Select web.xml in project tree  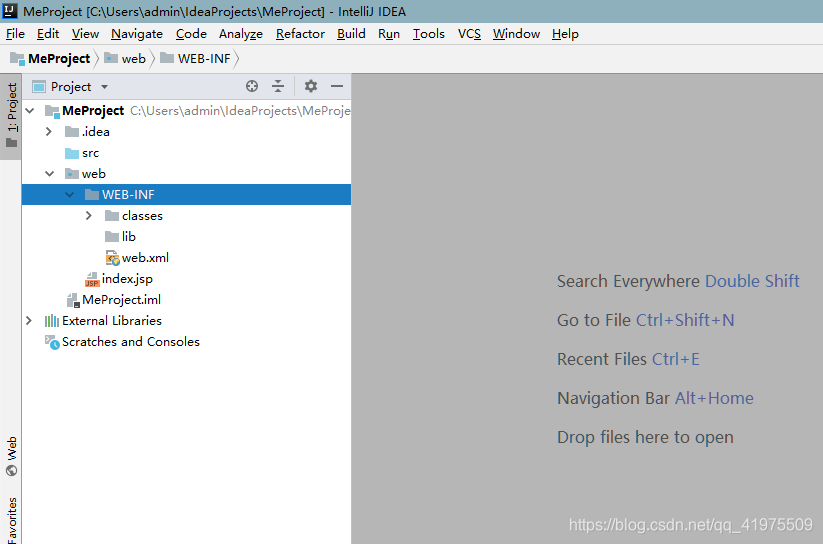point(186,258)
